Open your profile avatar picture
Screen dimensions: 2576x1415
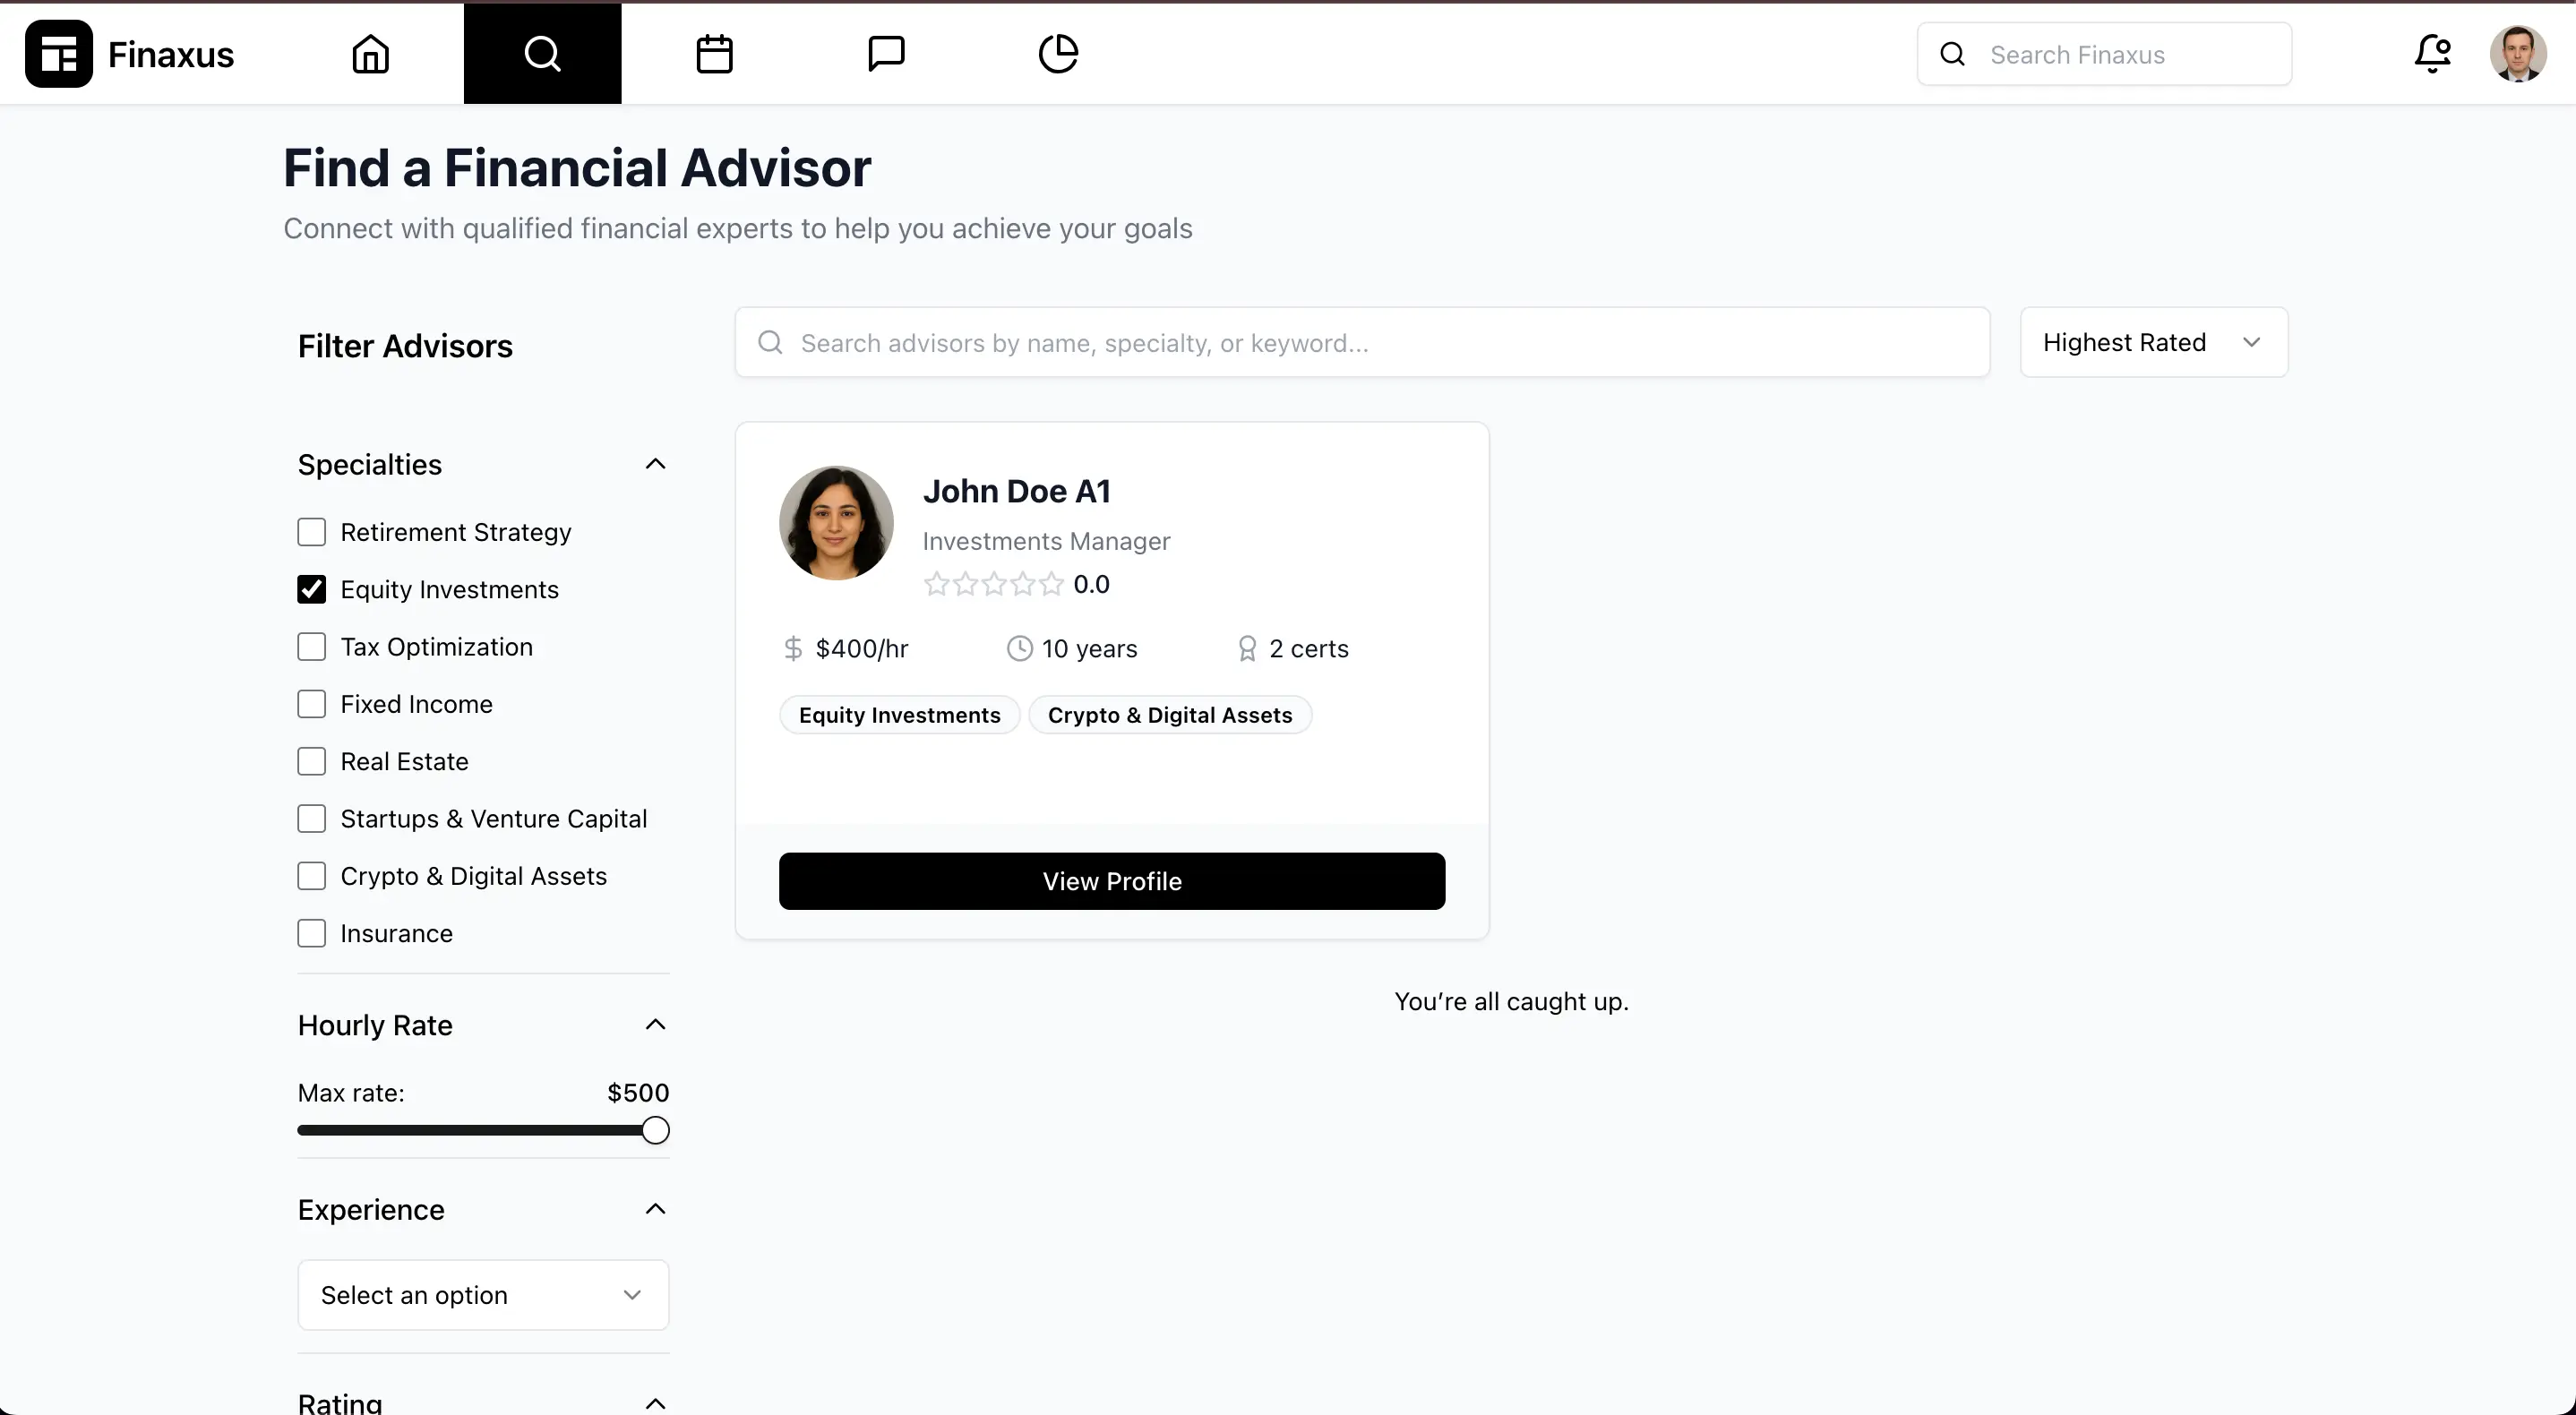pyautogui.click(x=2517, y=54)
